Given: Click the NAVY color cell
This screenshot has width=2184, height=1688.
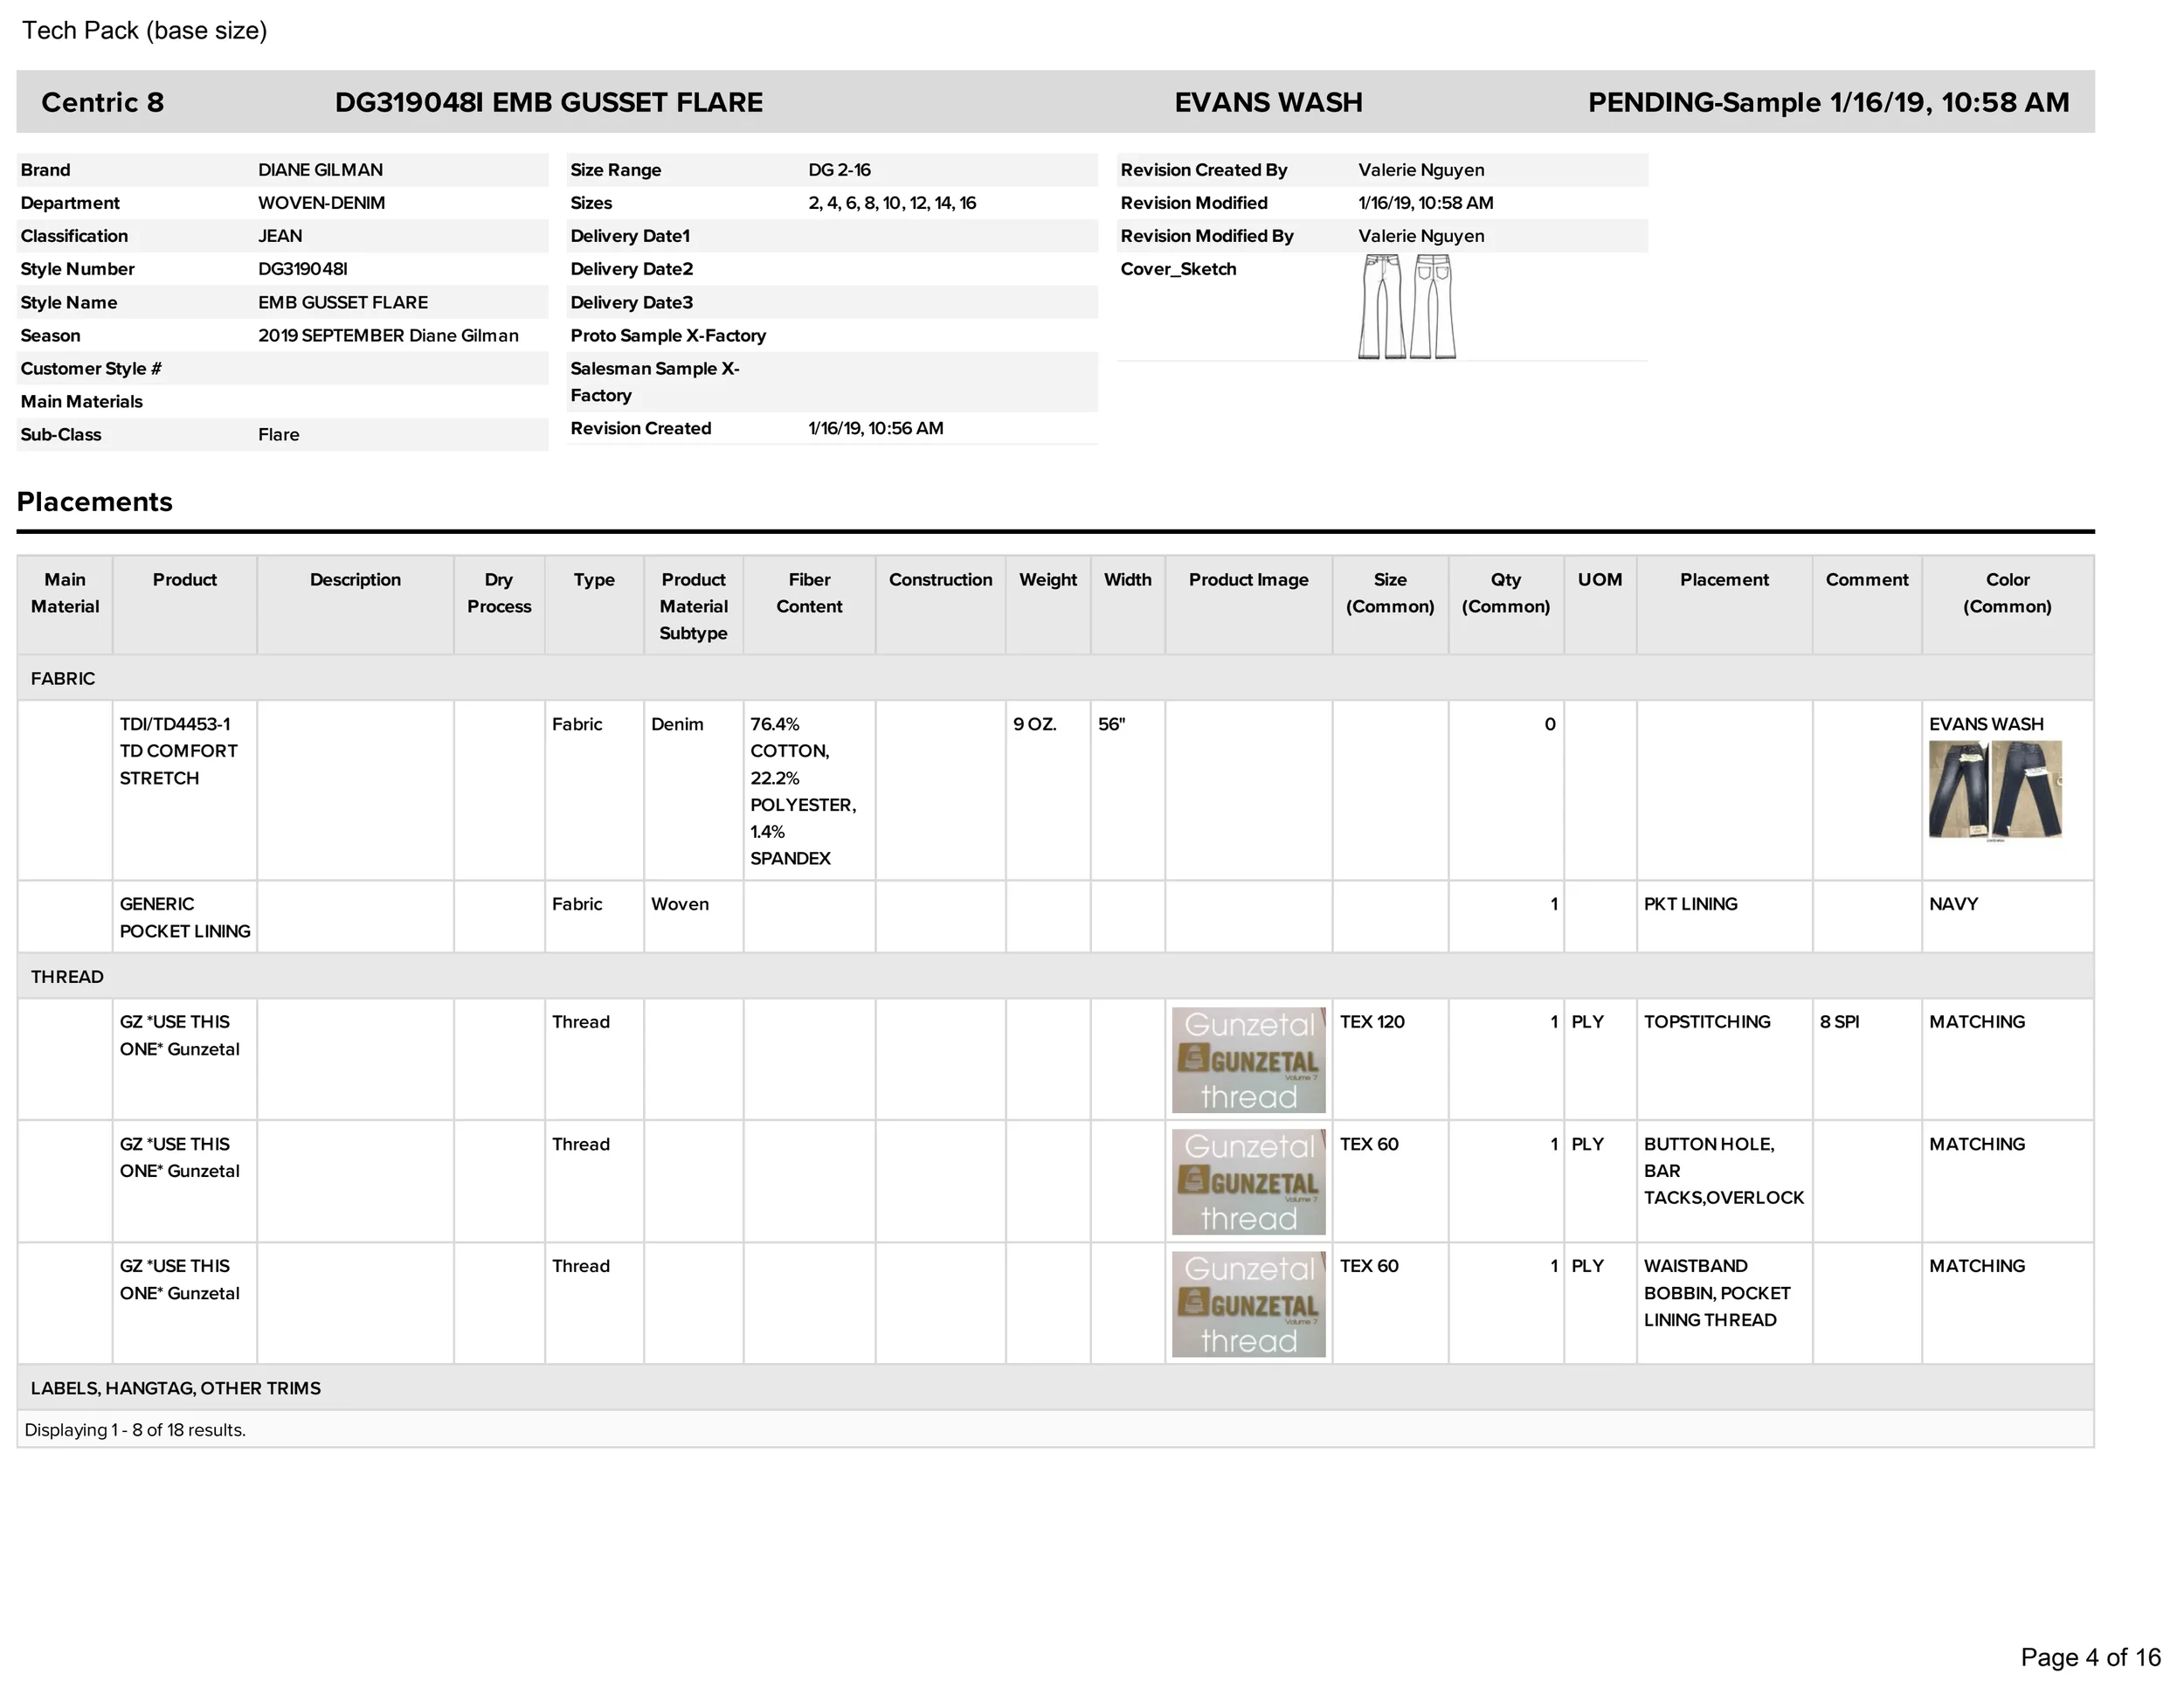Looking at the screenshot, I should click(x=2007, y=917).
